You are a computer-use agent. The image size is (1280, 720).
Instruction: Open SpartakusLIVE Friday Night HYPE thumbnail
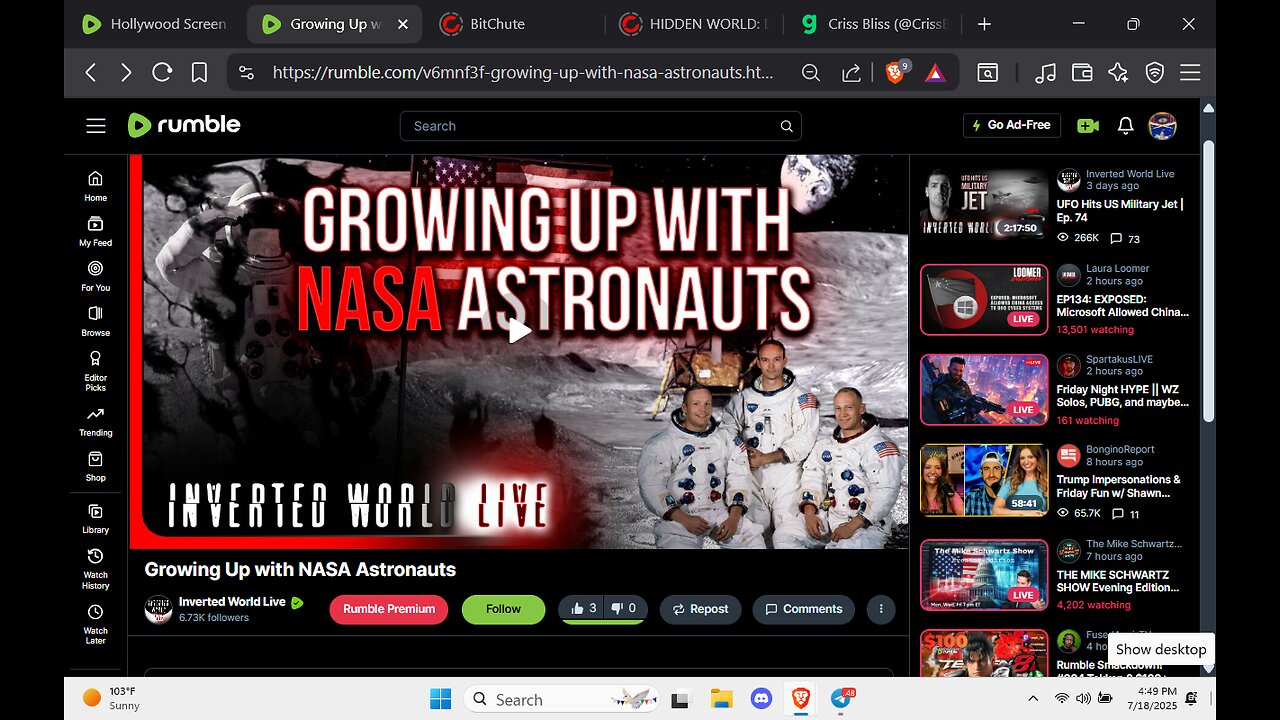pyautogui.click(x=984, y=389)
